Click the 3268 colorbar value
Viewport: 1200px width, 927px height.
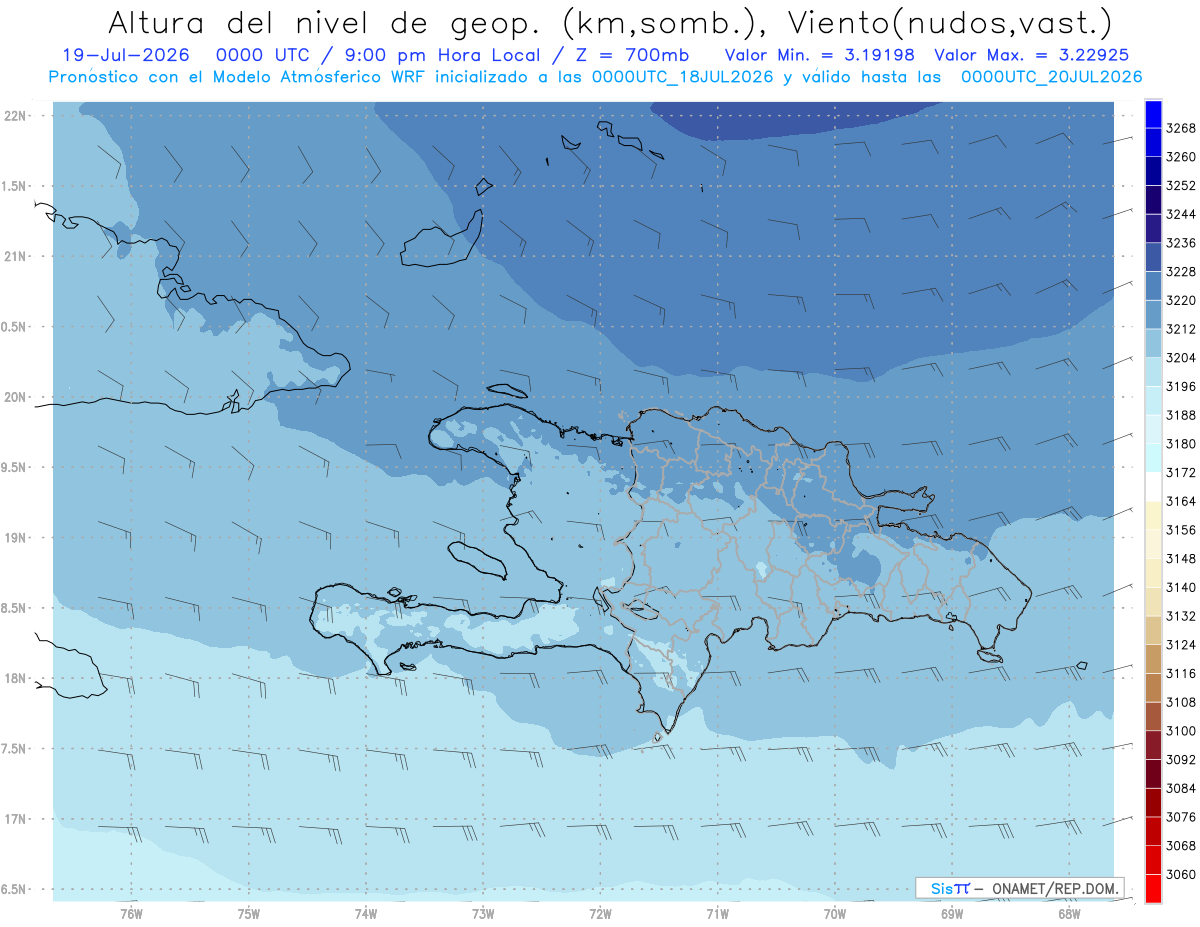pyautogui.click(x=1181, y=128)
